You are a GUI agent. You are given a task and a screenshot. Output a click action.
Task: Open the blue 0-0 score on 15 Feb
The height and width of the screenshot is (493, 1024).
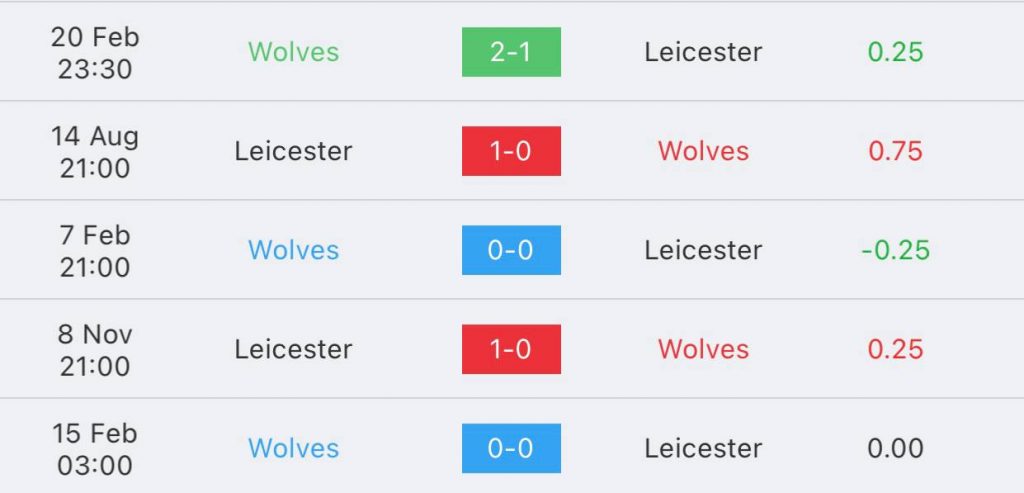(511, 449)
